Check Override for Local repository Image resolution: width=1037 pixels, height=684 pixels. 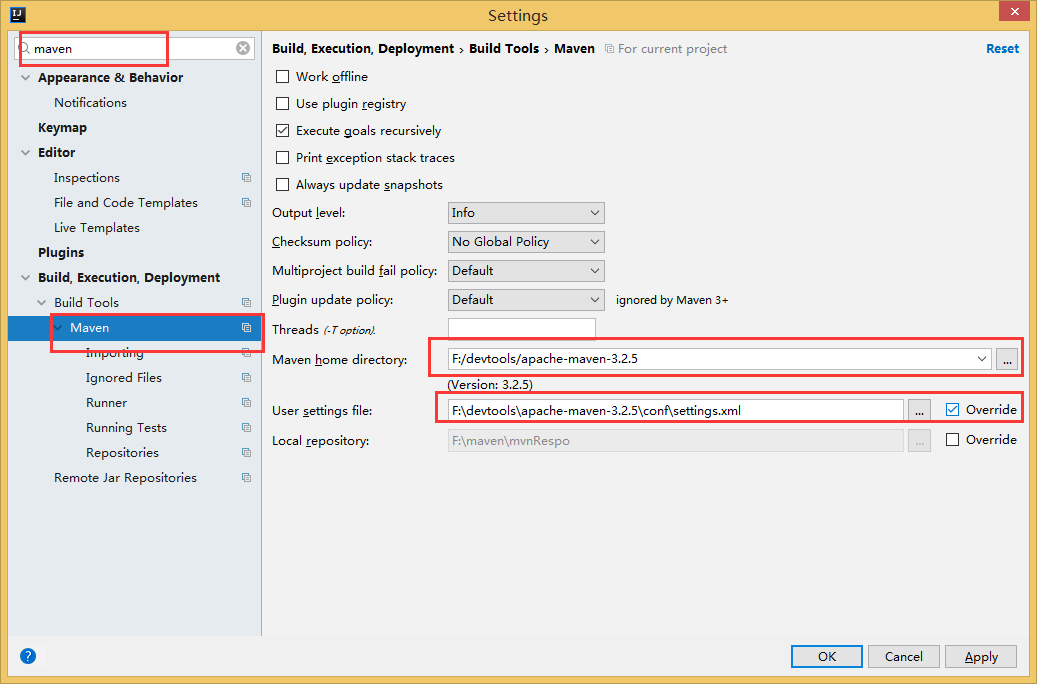pos(952,440)
